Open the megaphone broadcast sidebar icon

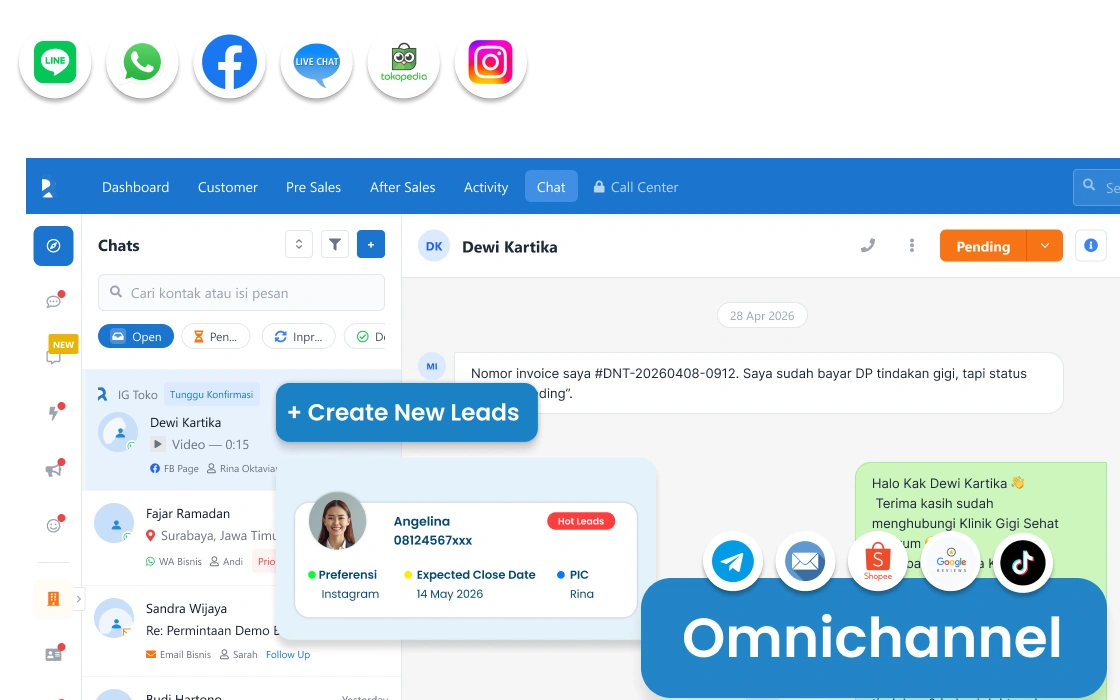(x=54, y=469)
